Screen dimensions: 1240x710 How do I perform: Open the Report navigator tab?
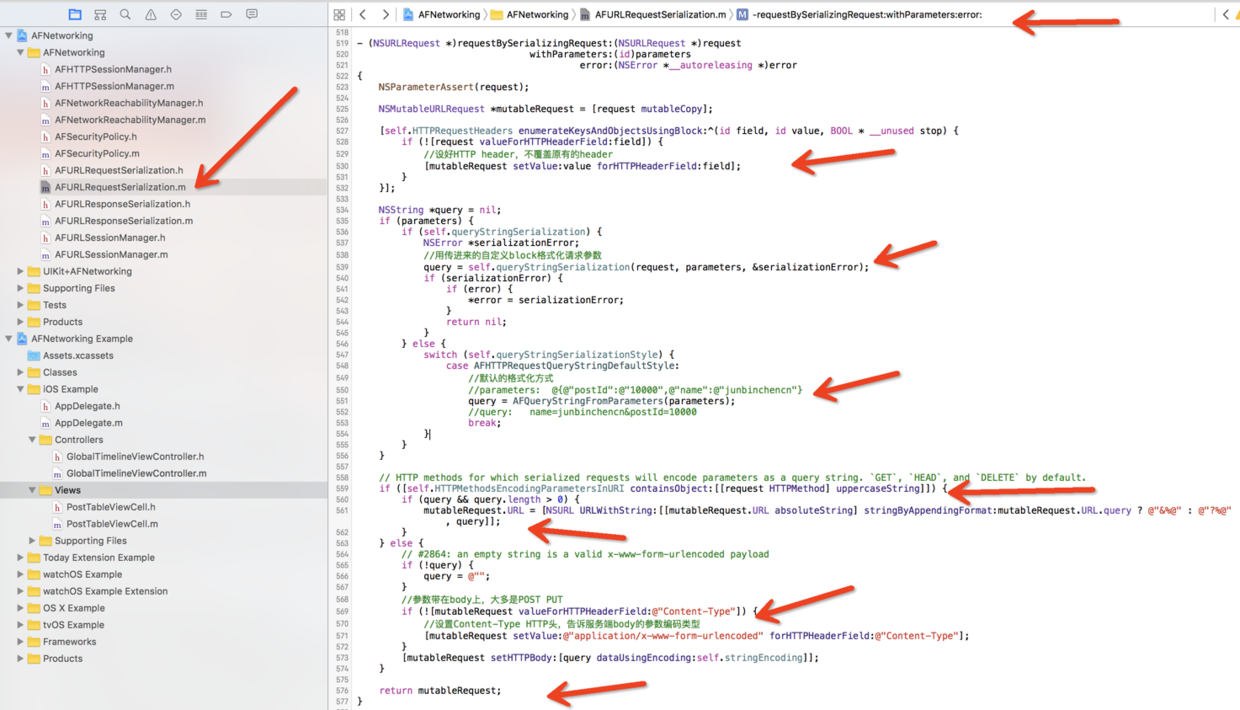[251, 15]
